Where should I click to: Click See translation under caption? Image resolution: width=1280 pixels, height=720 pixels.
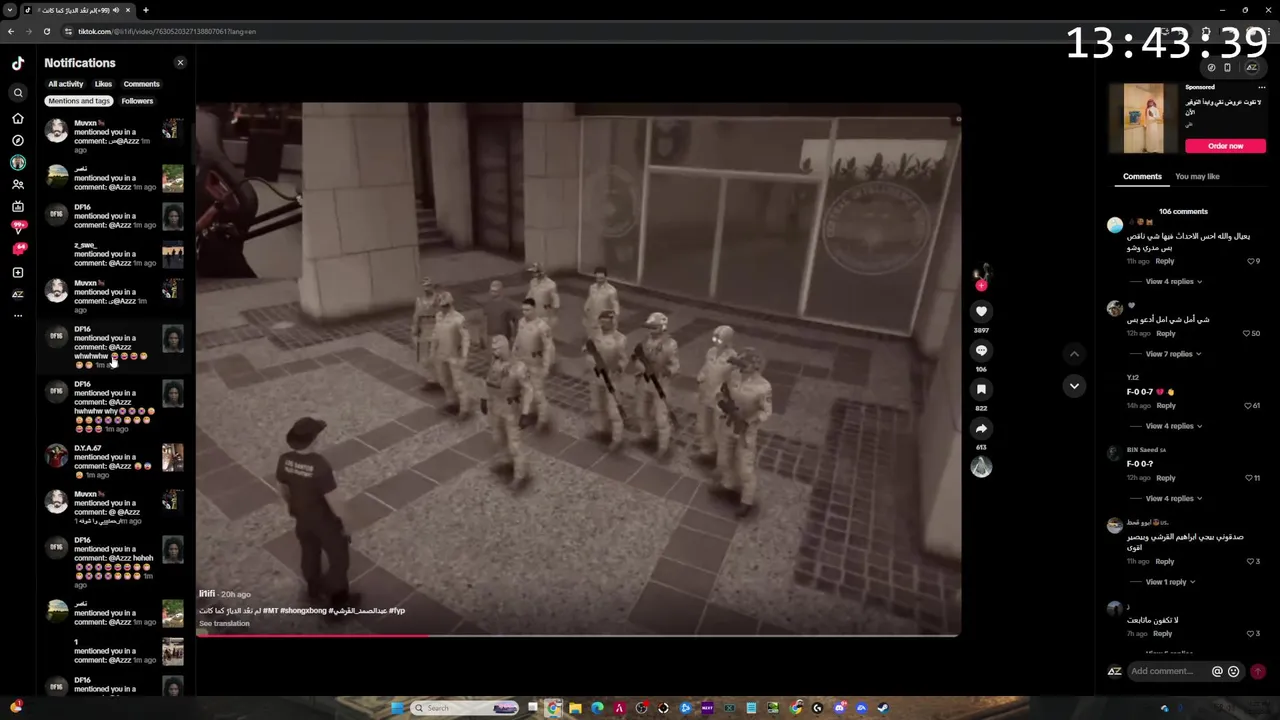(224, 623)
